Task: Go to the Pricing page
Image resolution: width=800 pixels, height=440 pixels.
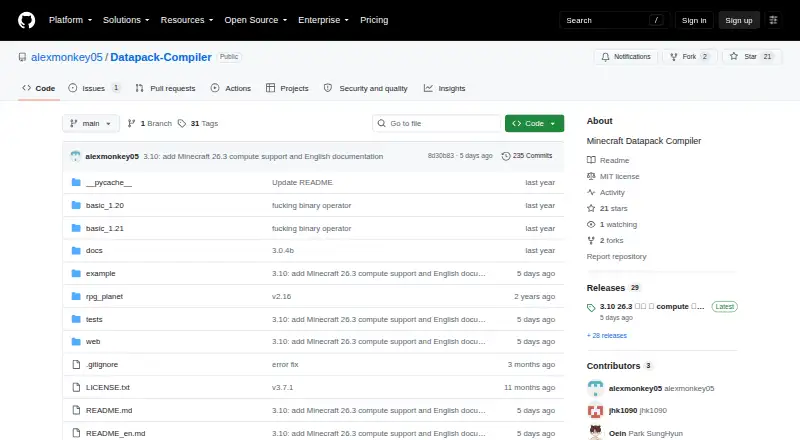Action: (374, 20)
